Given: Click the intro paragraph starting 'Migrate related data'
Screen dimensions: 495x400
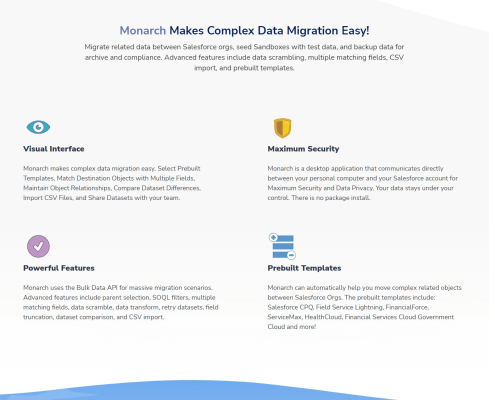Looking at the screenshot, I should point(244,57).
